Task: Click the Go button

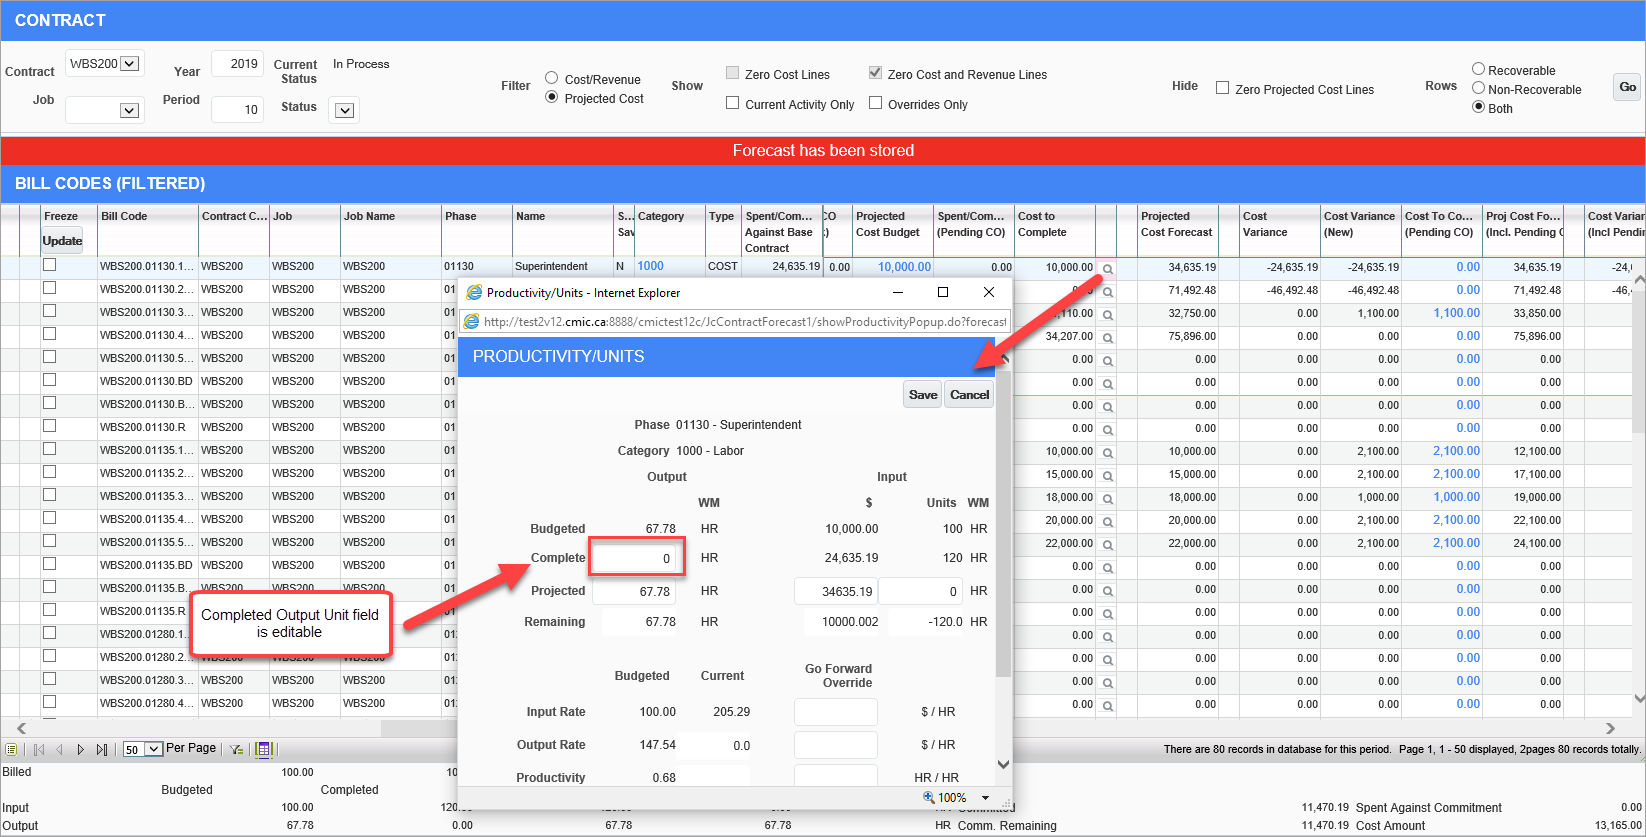Action: 1628,87
